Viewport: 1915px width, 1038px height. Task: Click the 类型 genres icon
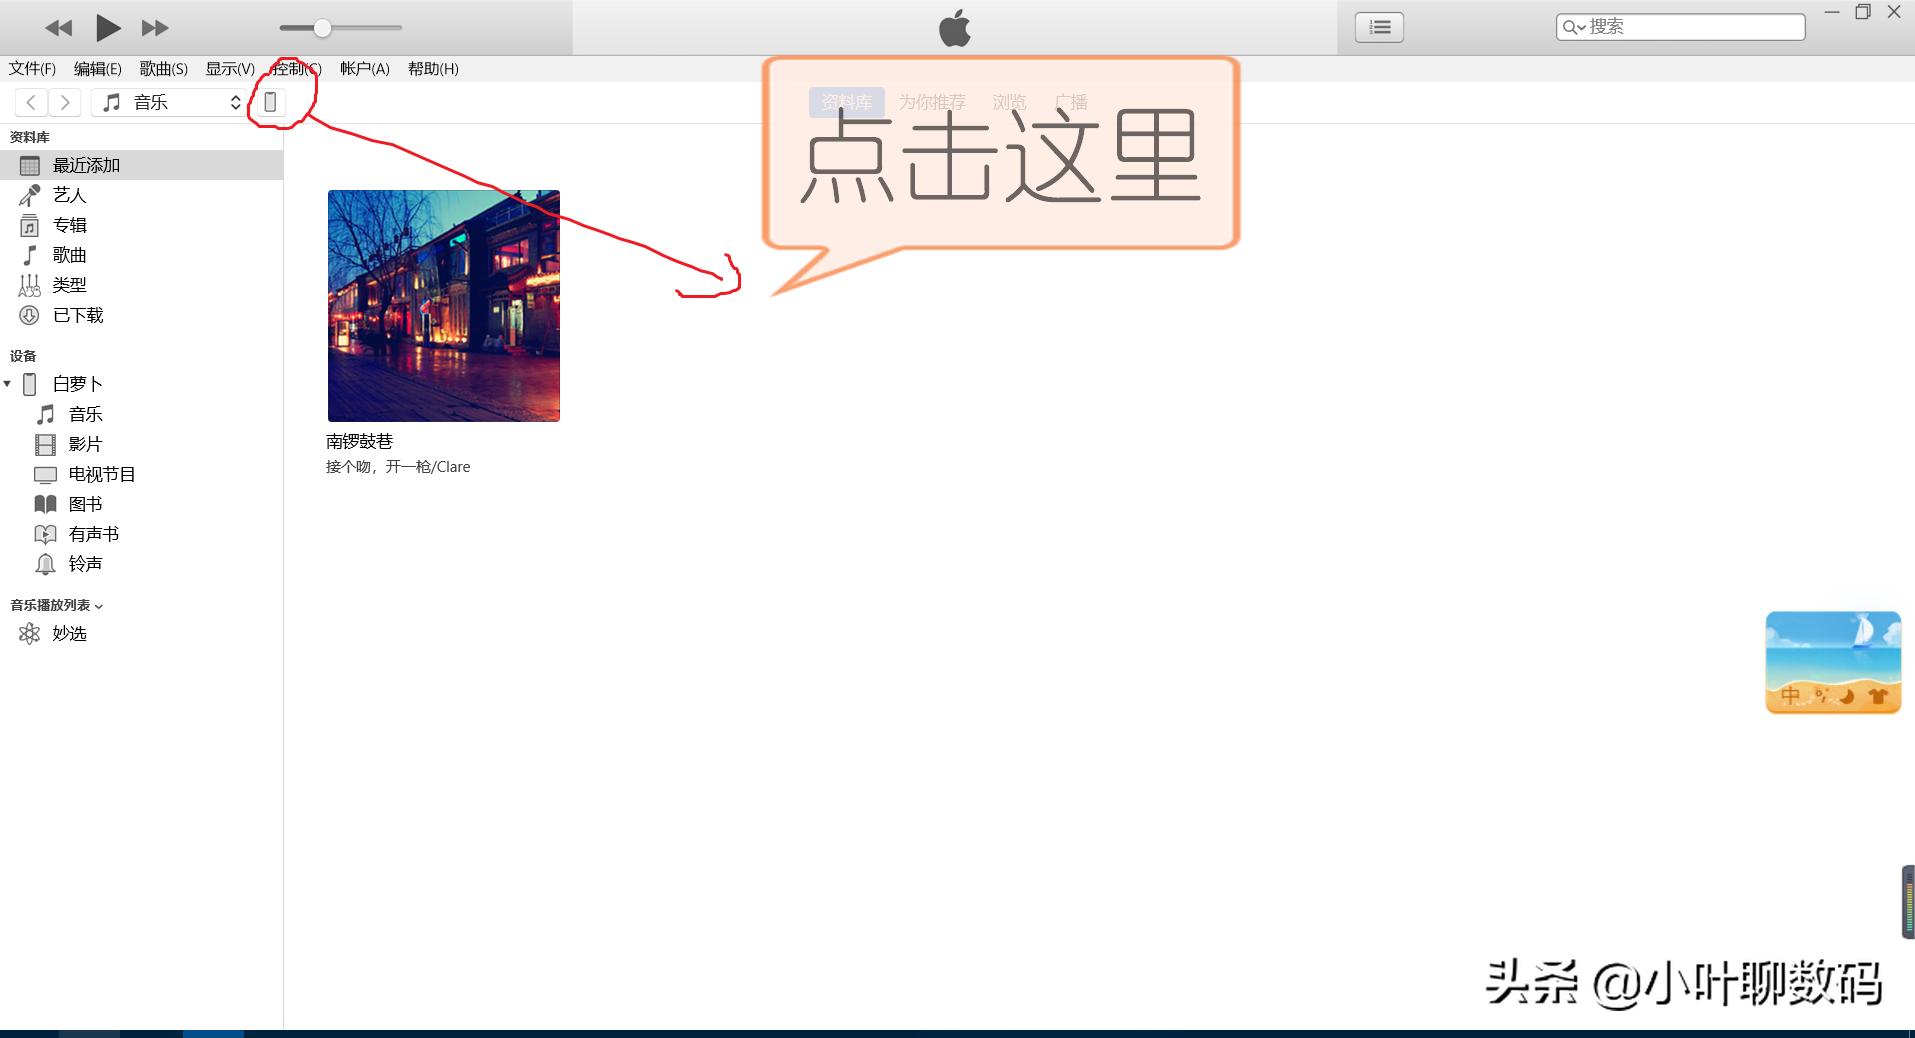(30, 285)
